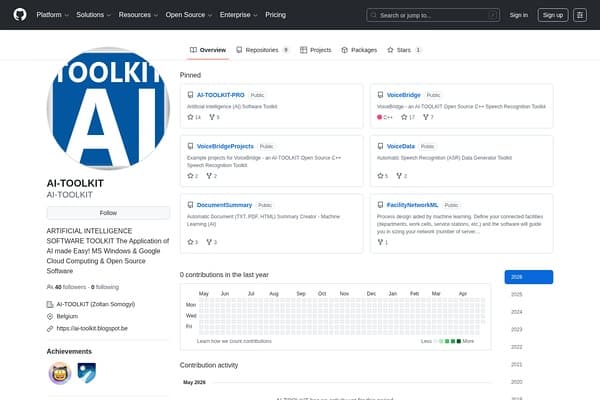This screenshot has width=600, height=400.
Task: Open the DocumentSummary repository
Action: 224,205
